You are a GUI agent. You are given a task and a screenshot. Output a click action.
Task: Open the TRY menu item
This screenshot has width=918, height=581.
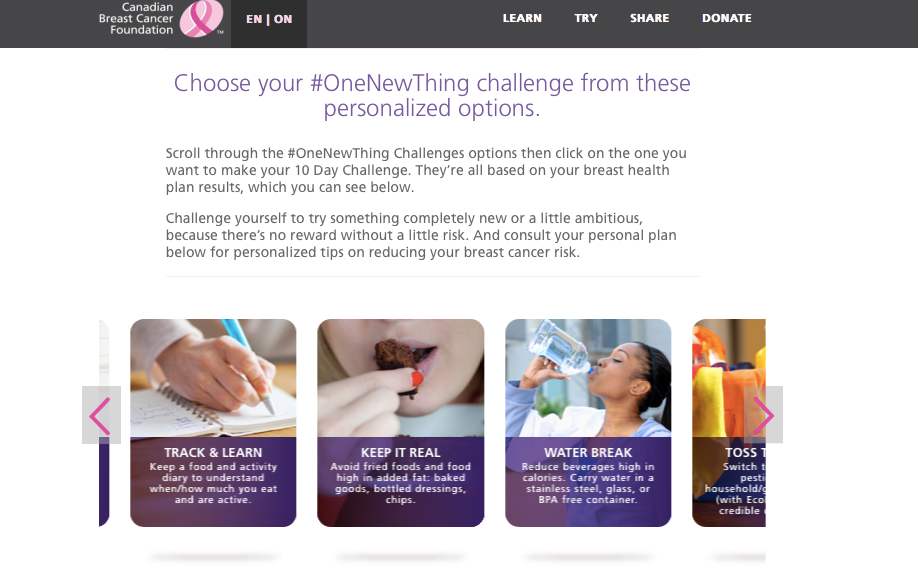[x=585, y=19]
